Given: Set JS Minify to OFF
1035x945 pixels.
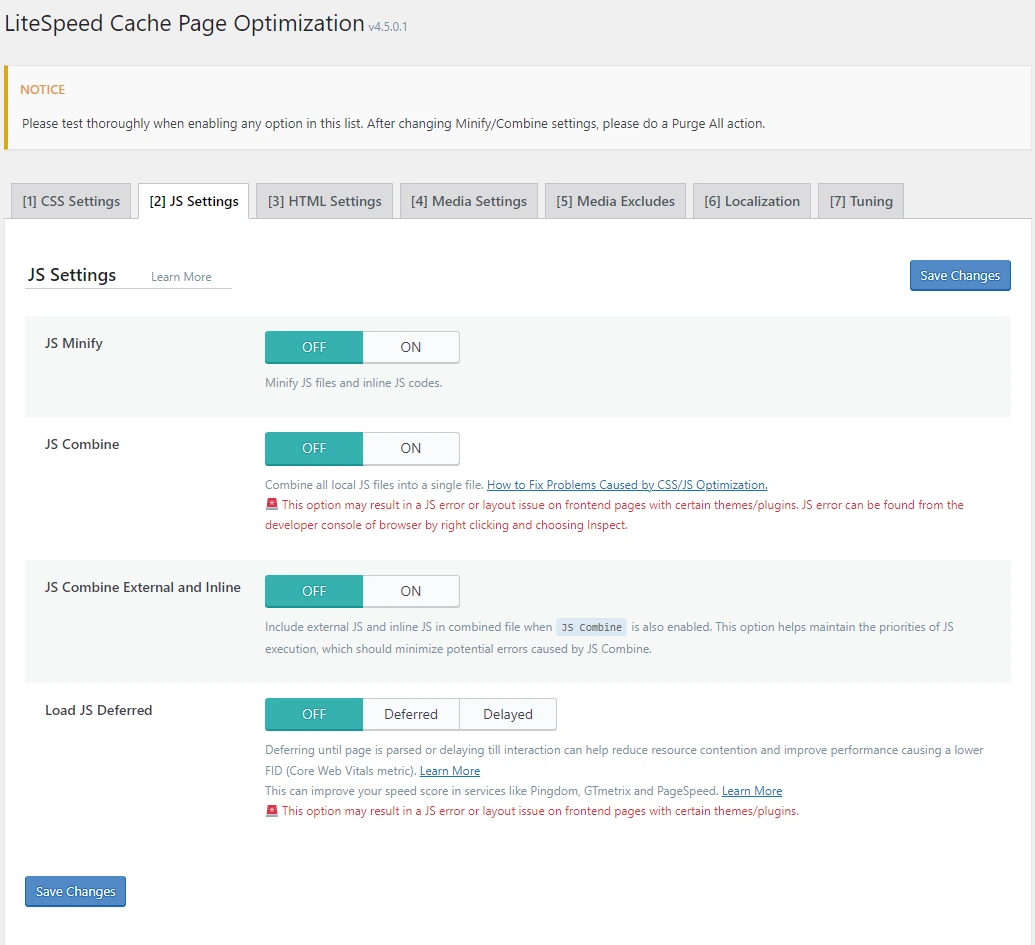Looking at the screenshot, I should [x=314, y=347].
